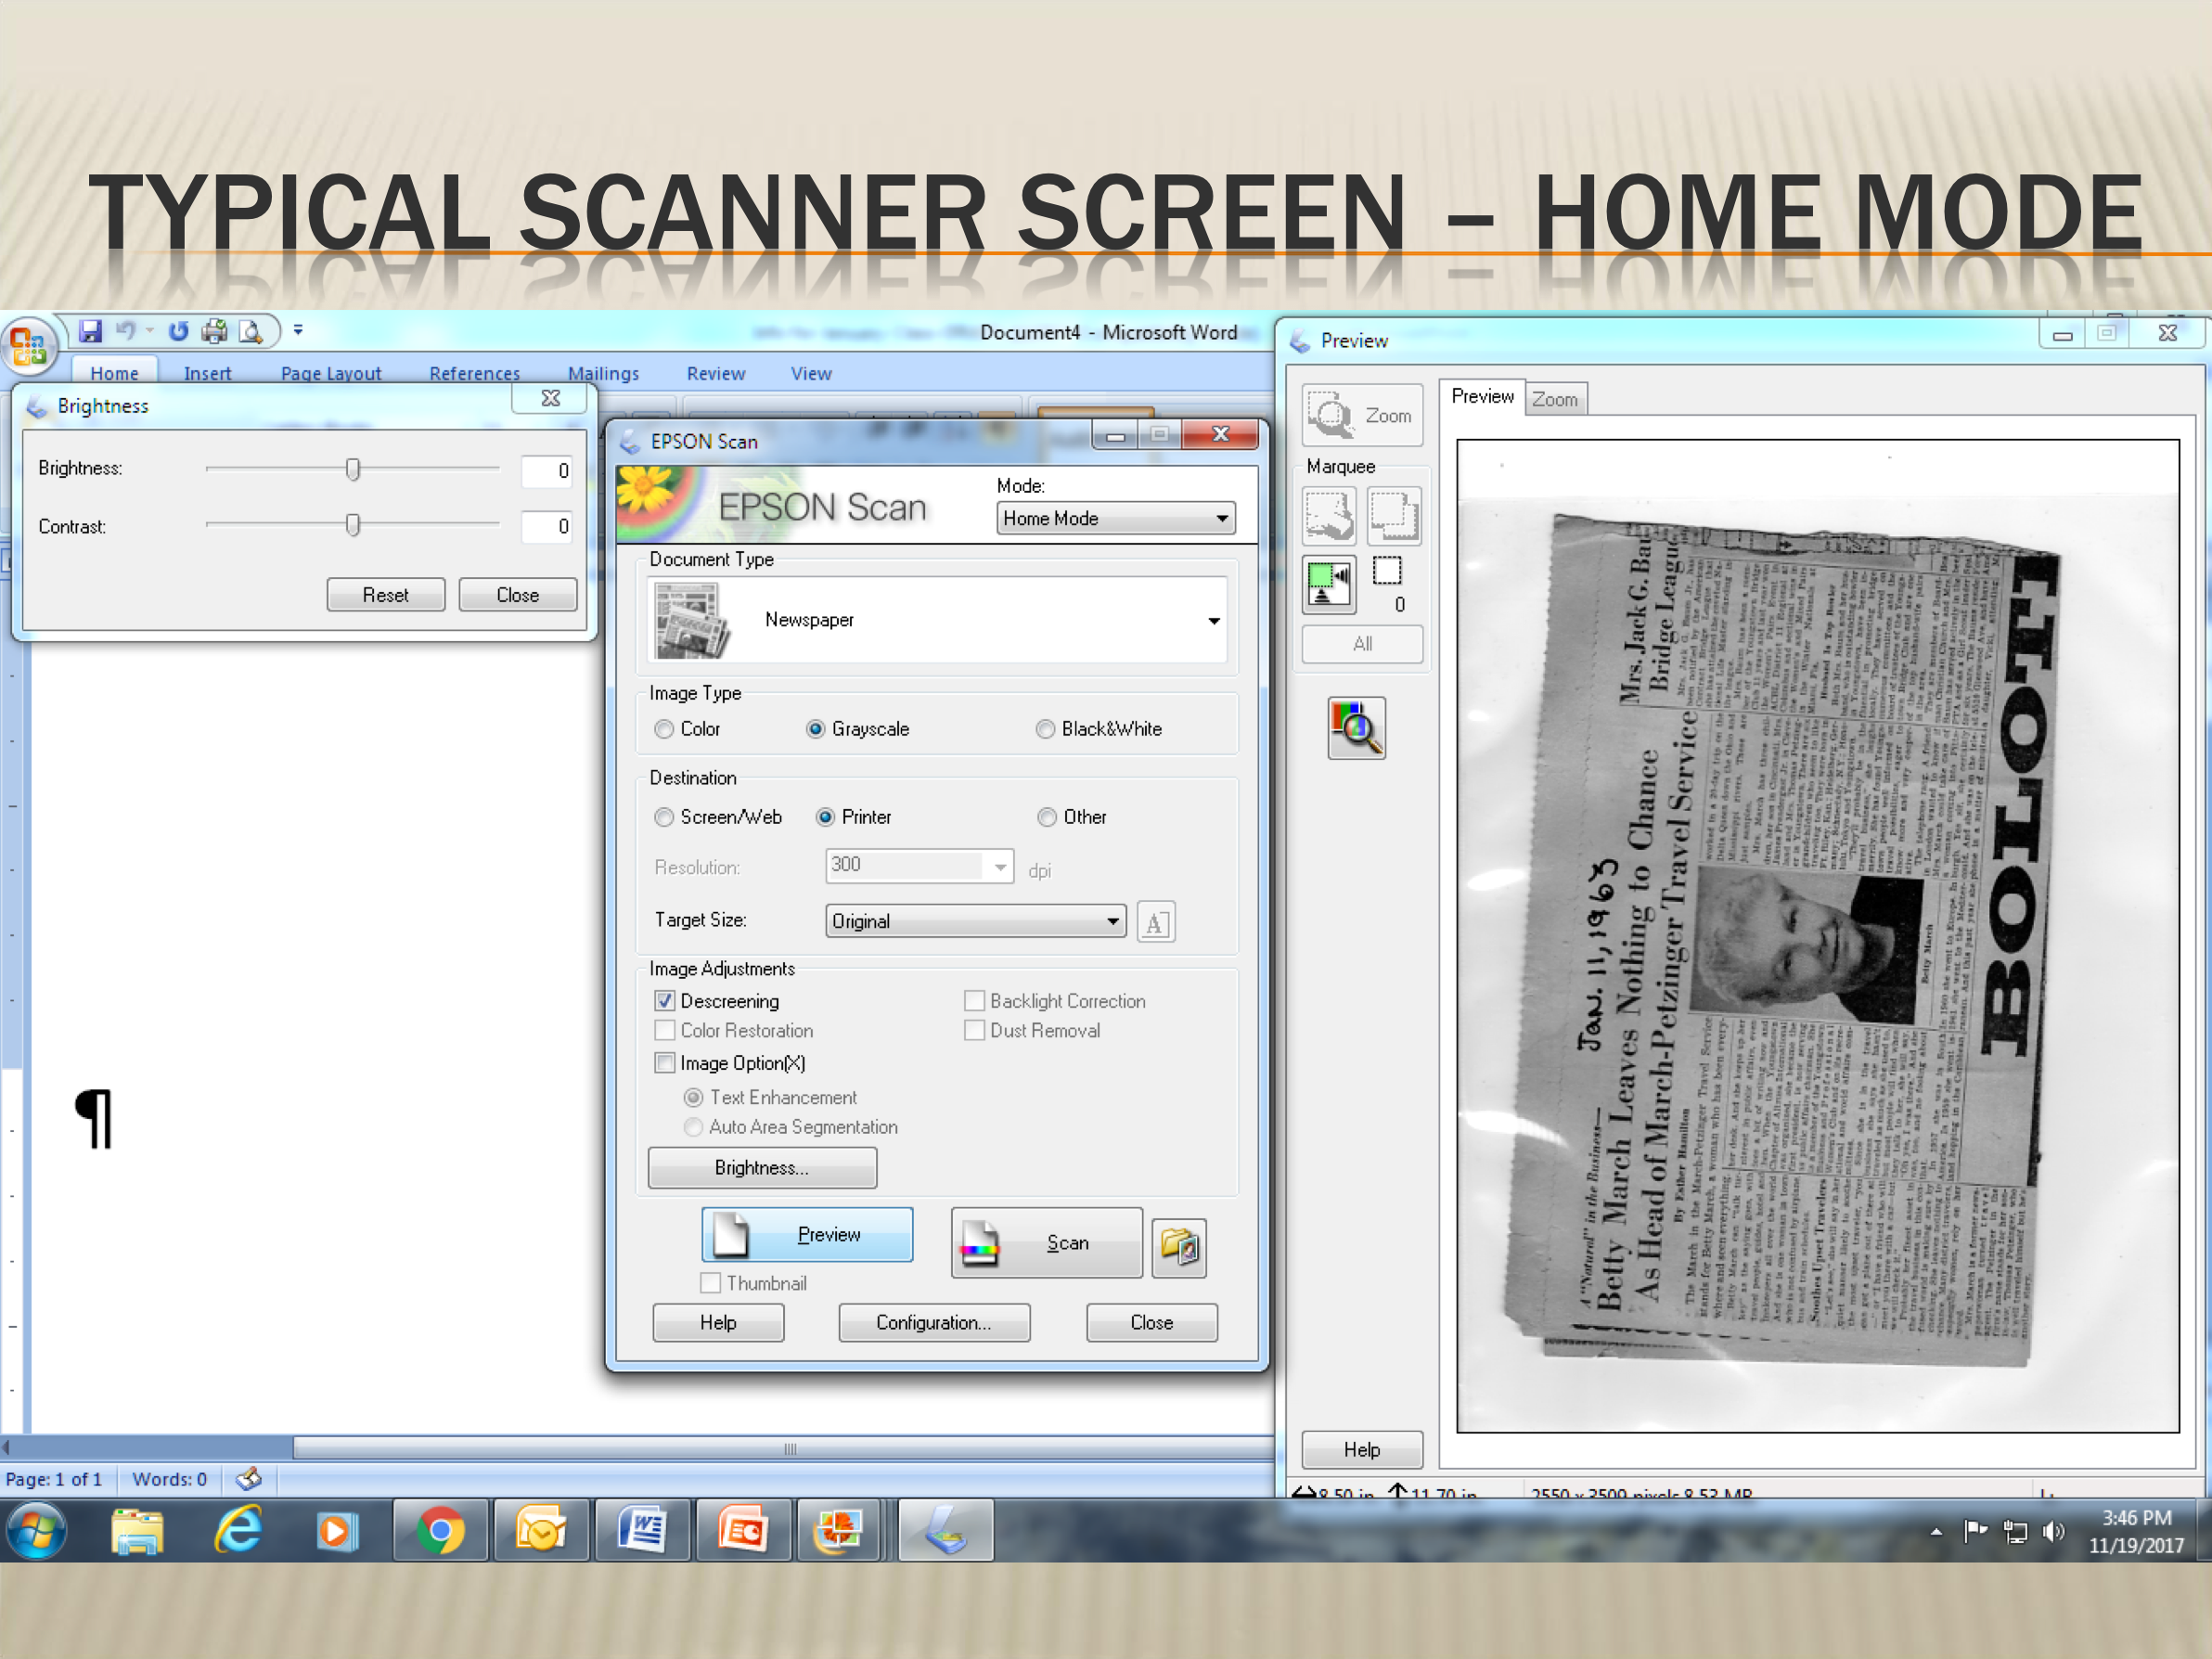Click the Target Size orientation A icon

coord(1155,922)
